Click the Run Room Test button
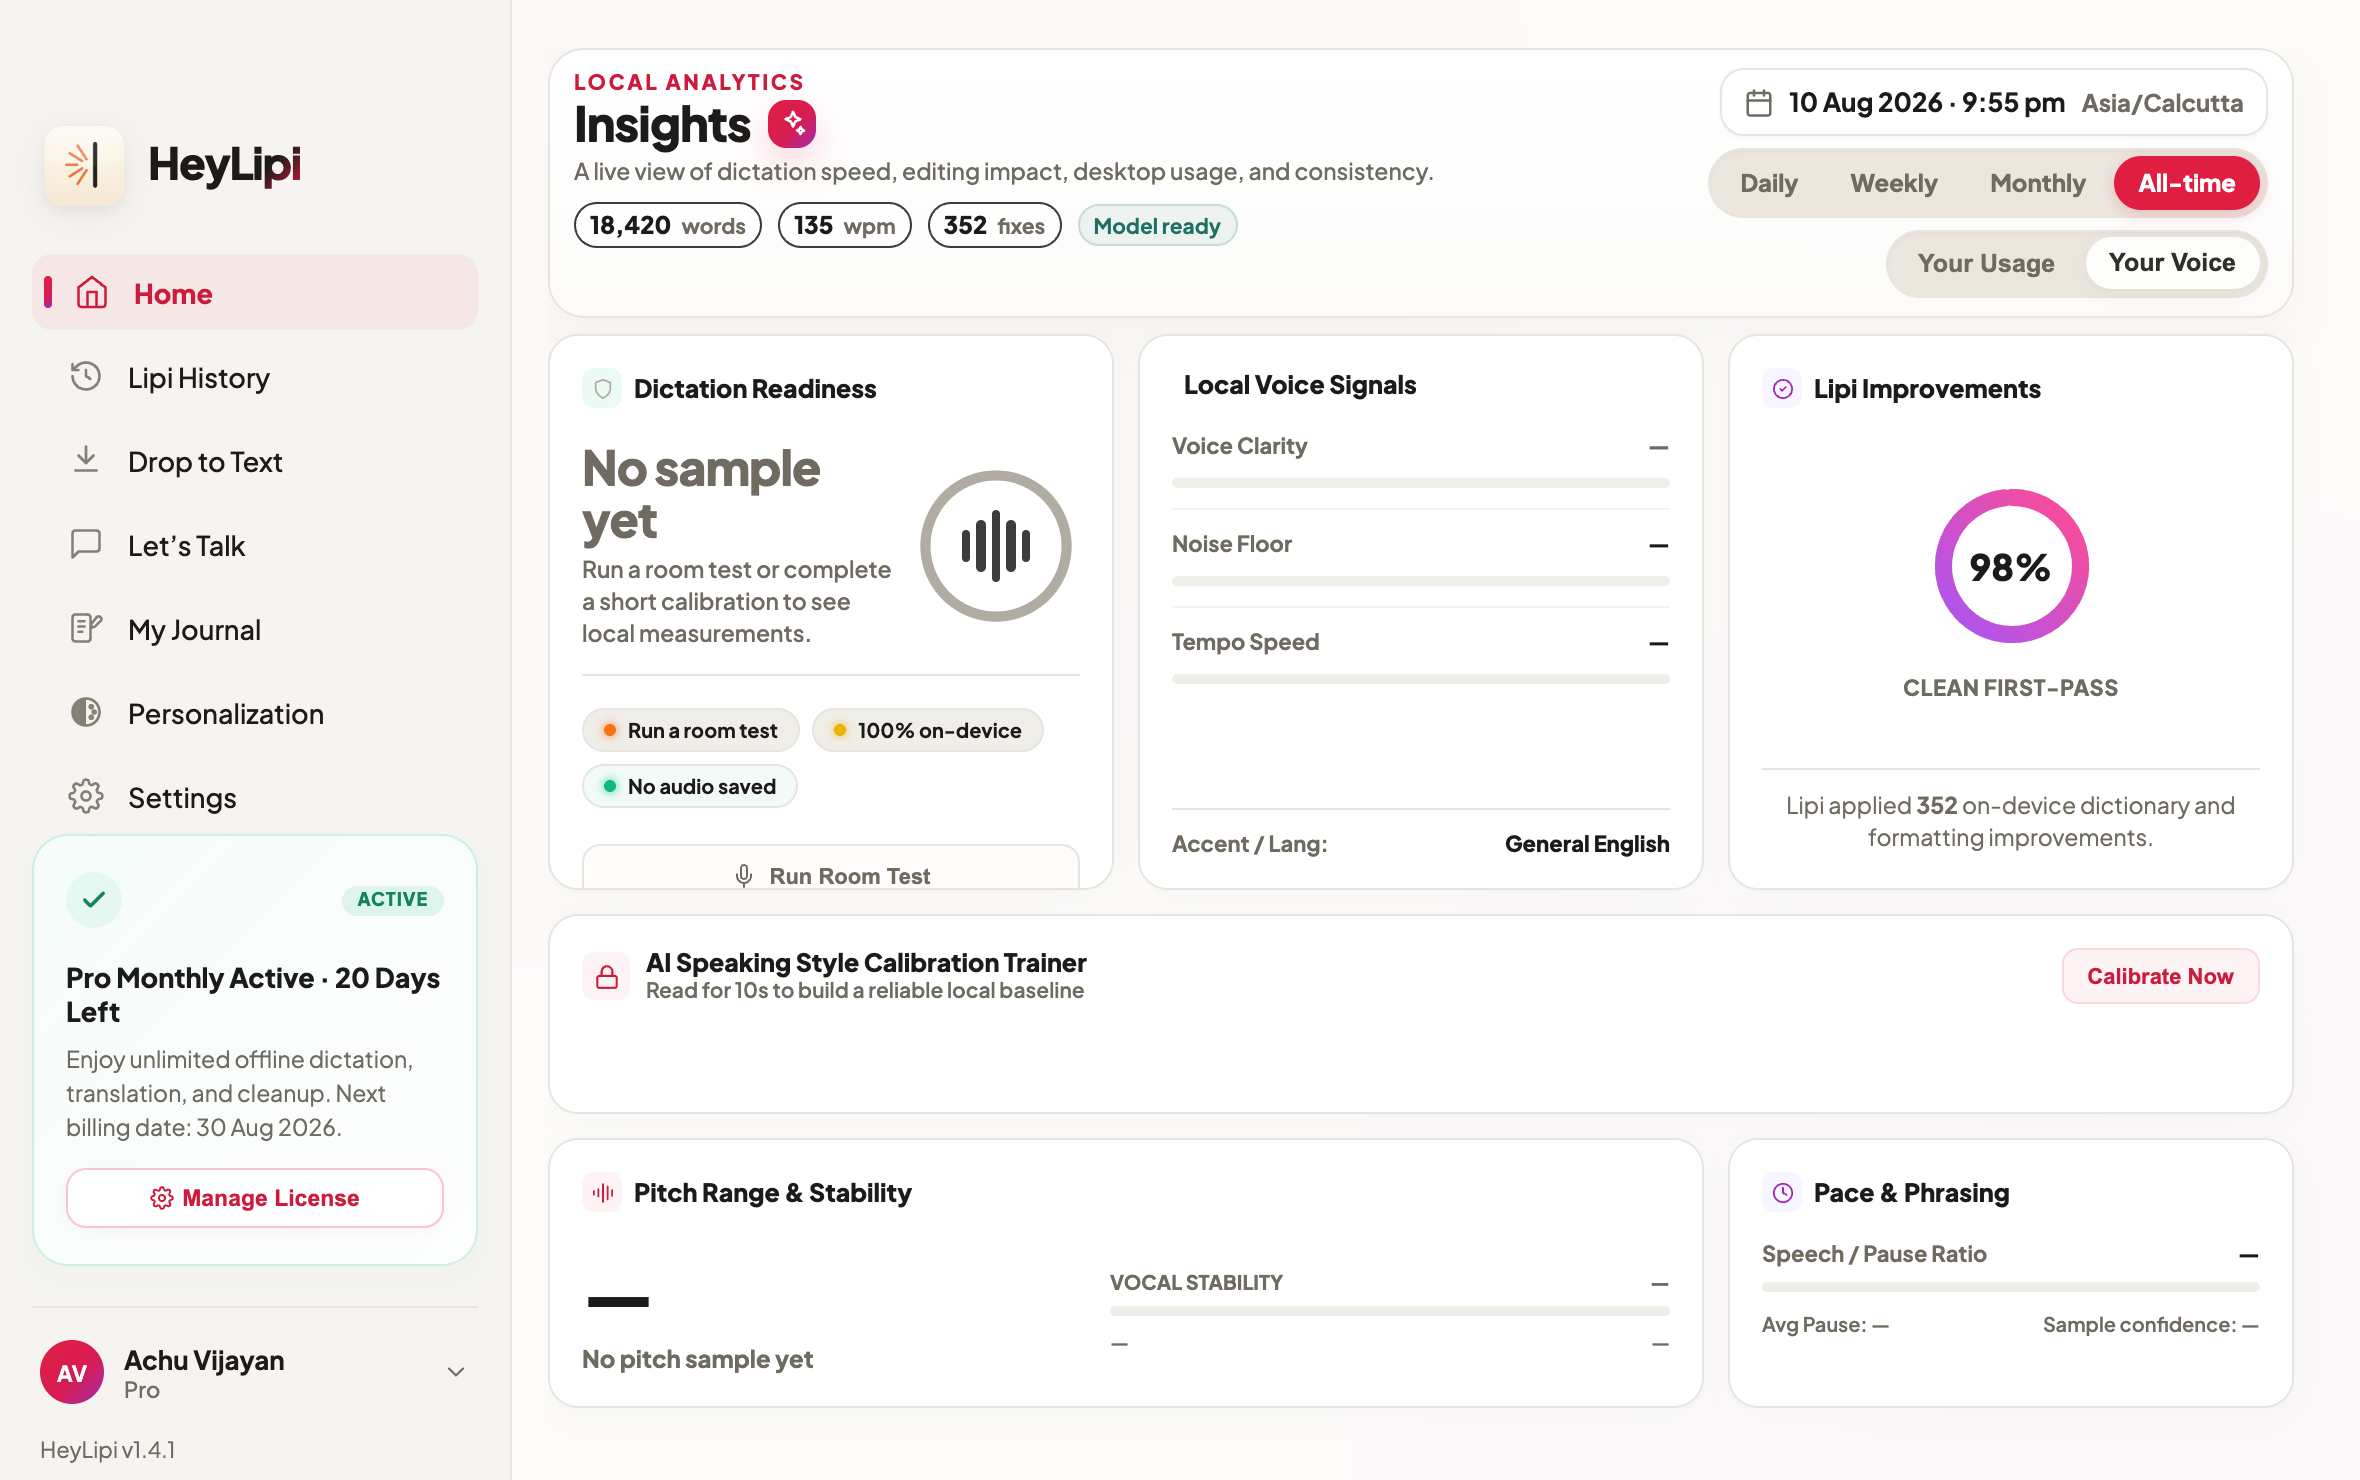The height and width of the screenshot is (1480, 2360). tap(831, 868)
